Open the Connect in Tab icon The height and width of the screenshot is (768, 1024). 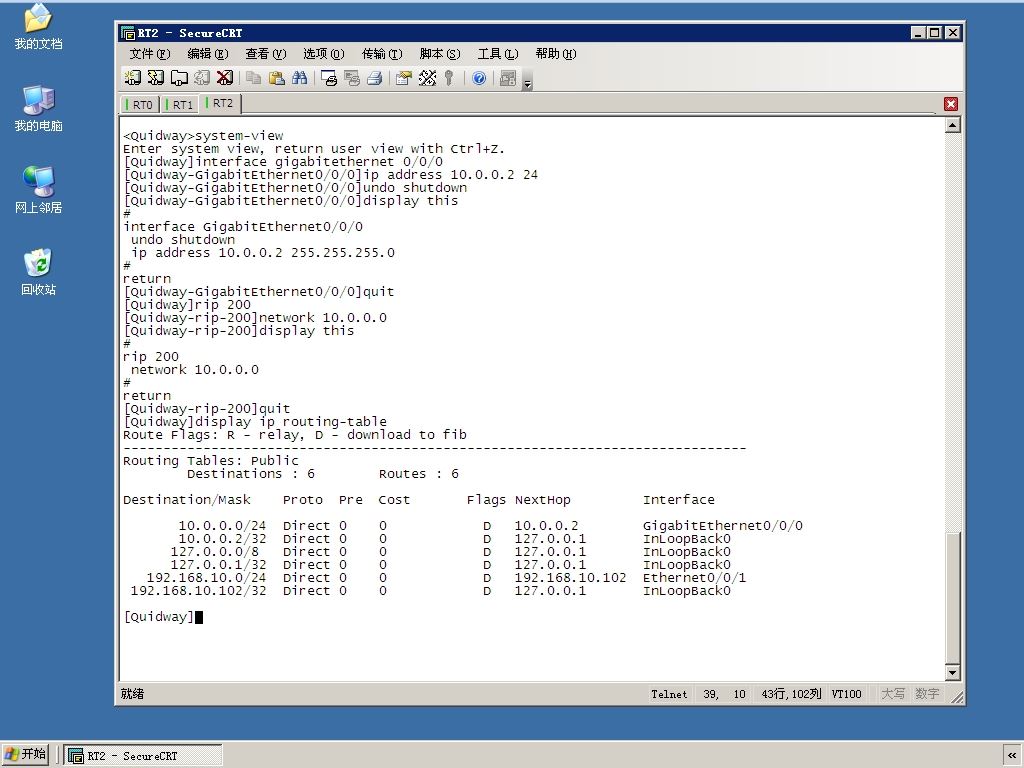pyautogui.click(x=179, y=78)
